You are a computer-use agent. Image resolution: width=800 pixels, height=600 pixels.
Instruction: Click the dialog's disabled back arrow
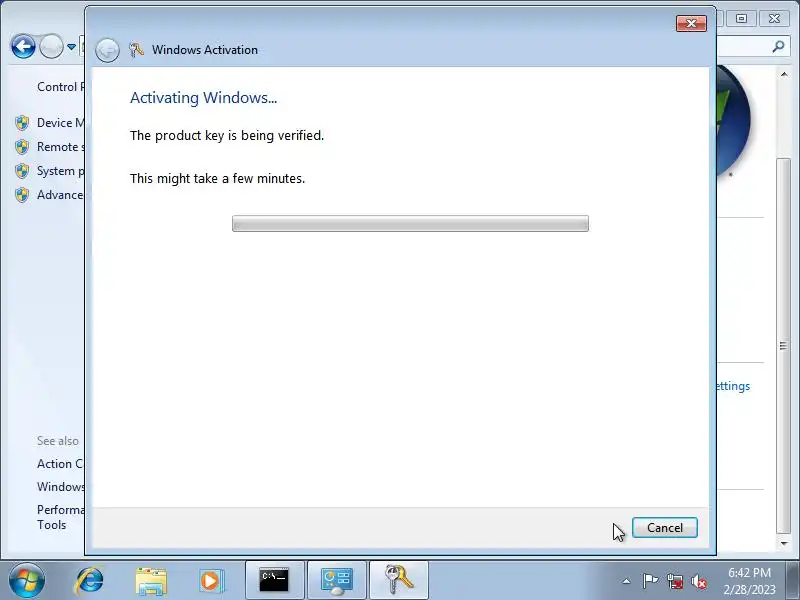click(107, 50)
